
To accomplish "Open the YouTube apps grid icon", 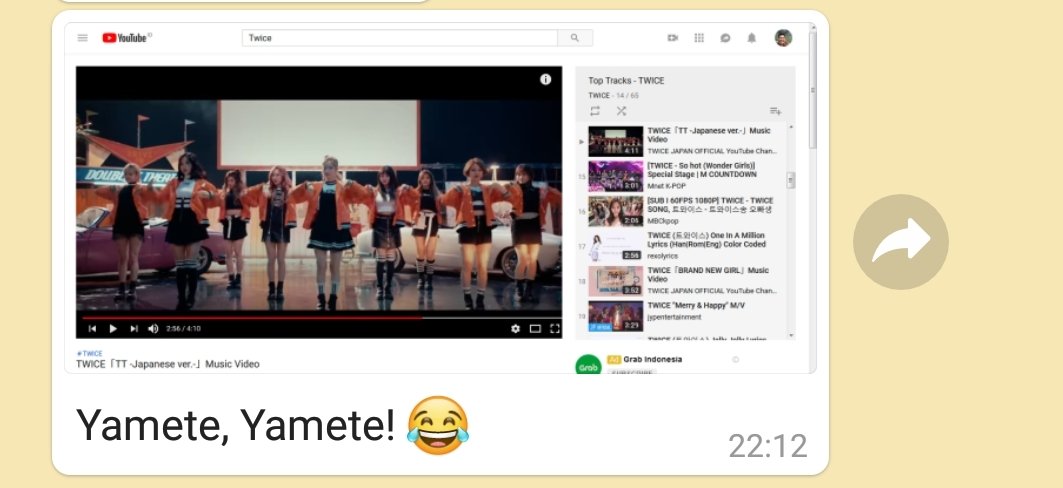I will click(699, 38).
